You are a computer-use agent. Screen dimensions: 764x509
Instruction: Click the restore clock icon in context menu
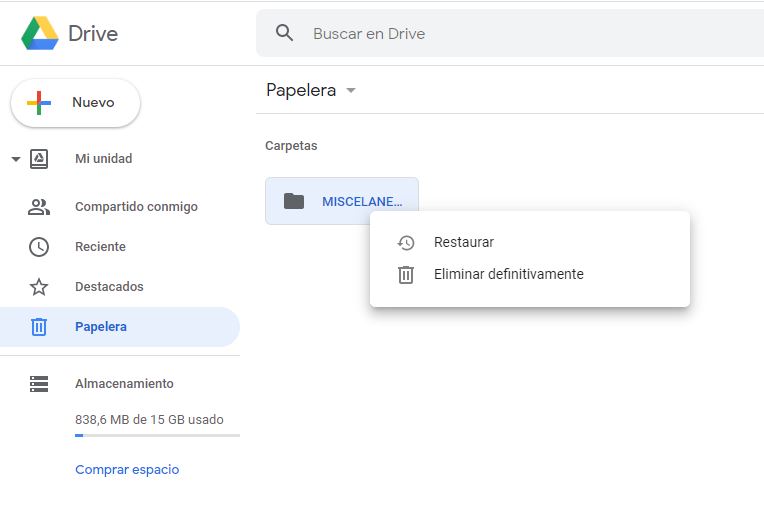[x=406, y=242]
